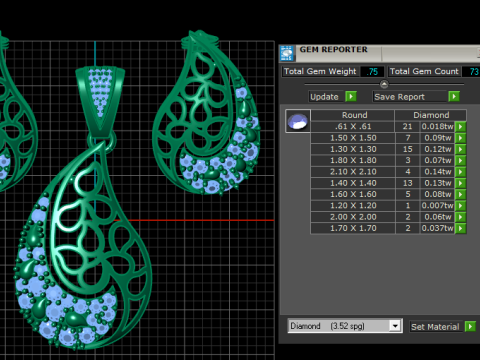Click green arrow for 1.80 X 1.80 row

pos(461,161)
